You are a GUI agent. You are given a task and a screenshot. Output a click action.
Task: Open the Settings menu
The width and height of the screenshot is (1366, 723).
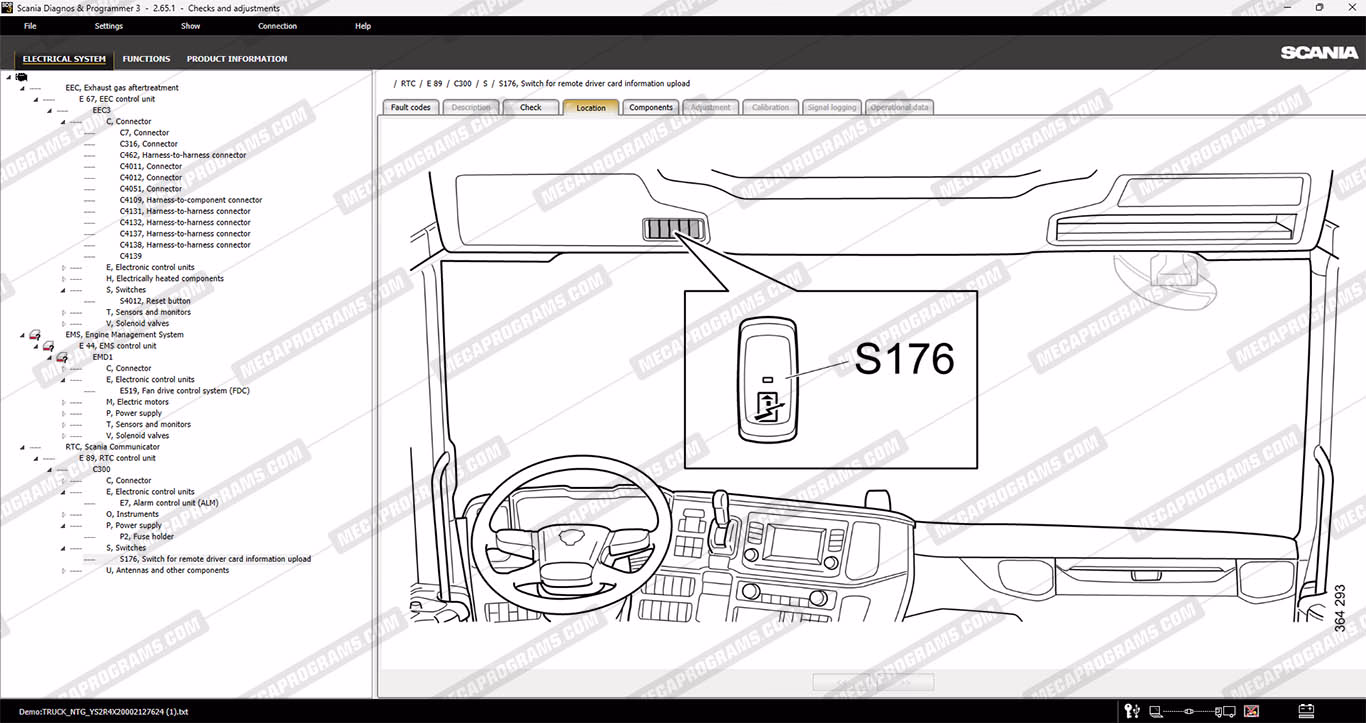click(109, 26)
